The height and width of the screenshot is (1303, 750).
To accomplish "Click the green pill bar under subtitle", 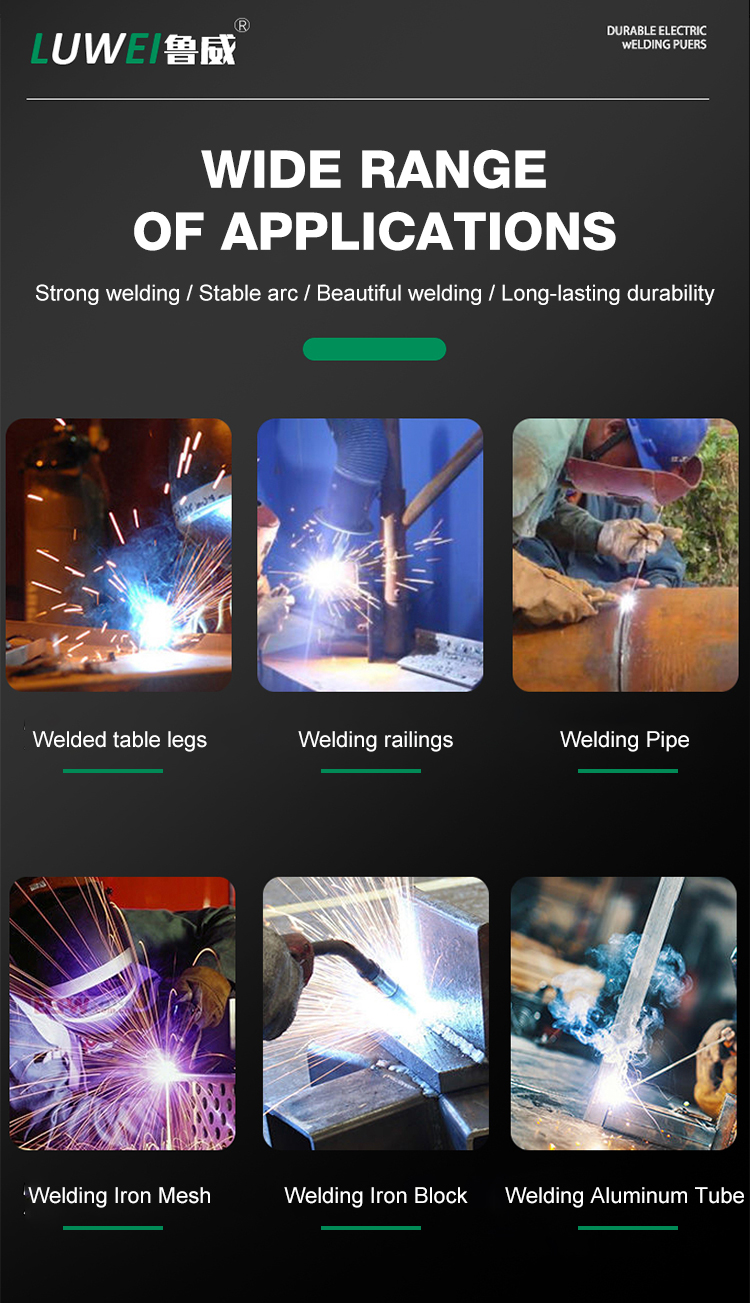I will tap(374, 349).
